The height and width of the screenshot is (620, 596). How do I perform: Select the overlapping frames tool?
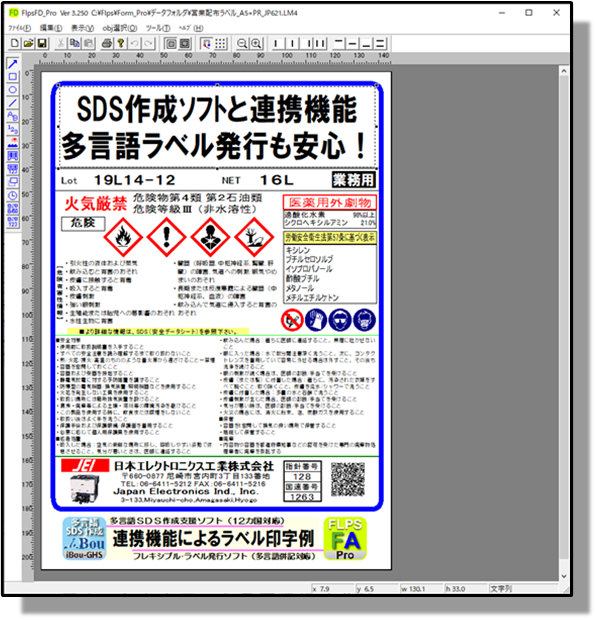[13, 182]
